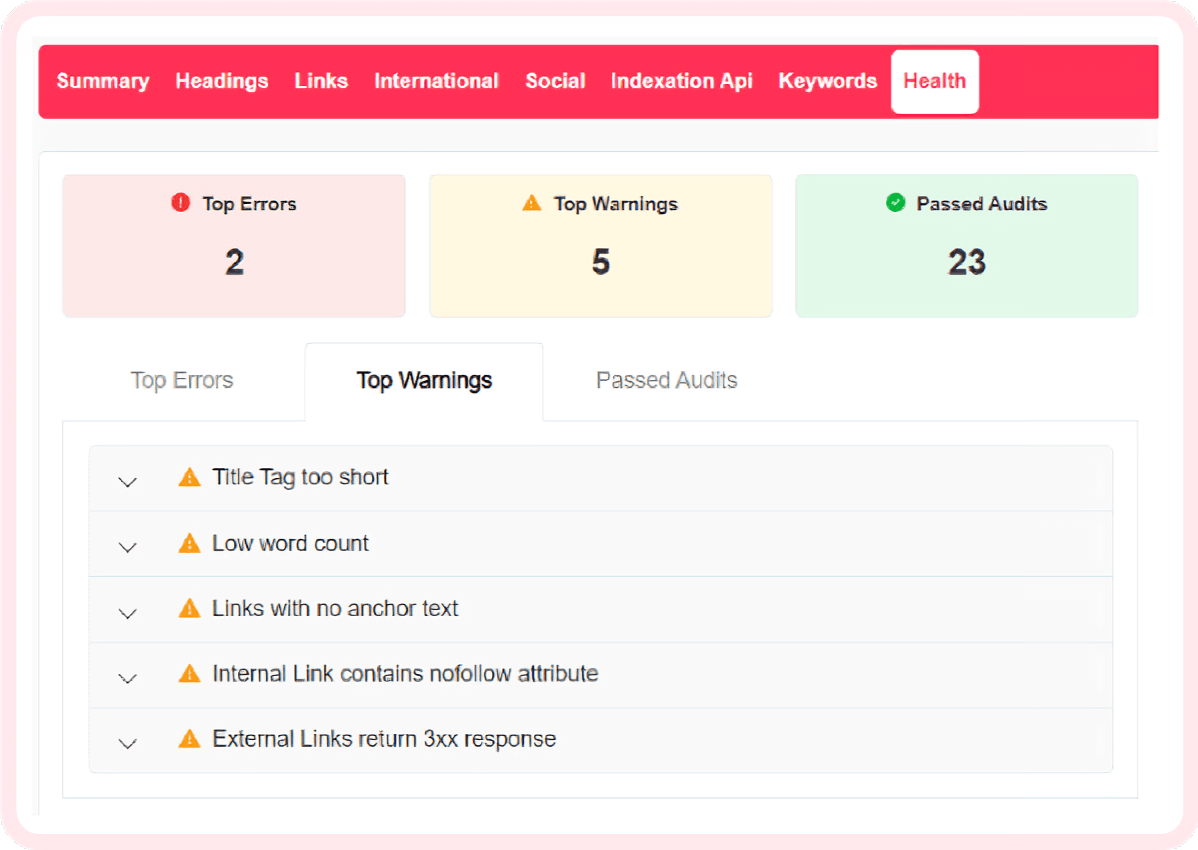Select the Health navigation item
This screenshot has height=850, width=1198.
point(934,81)
